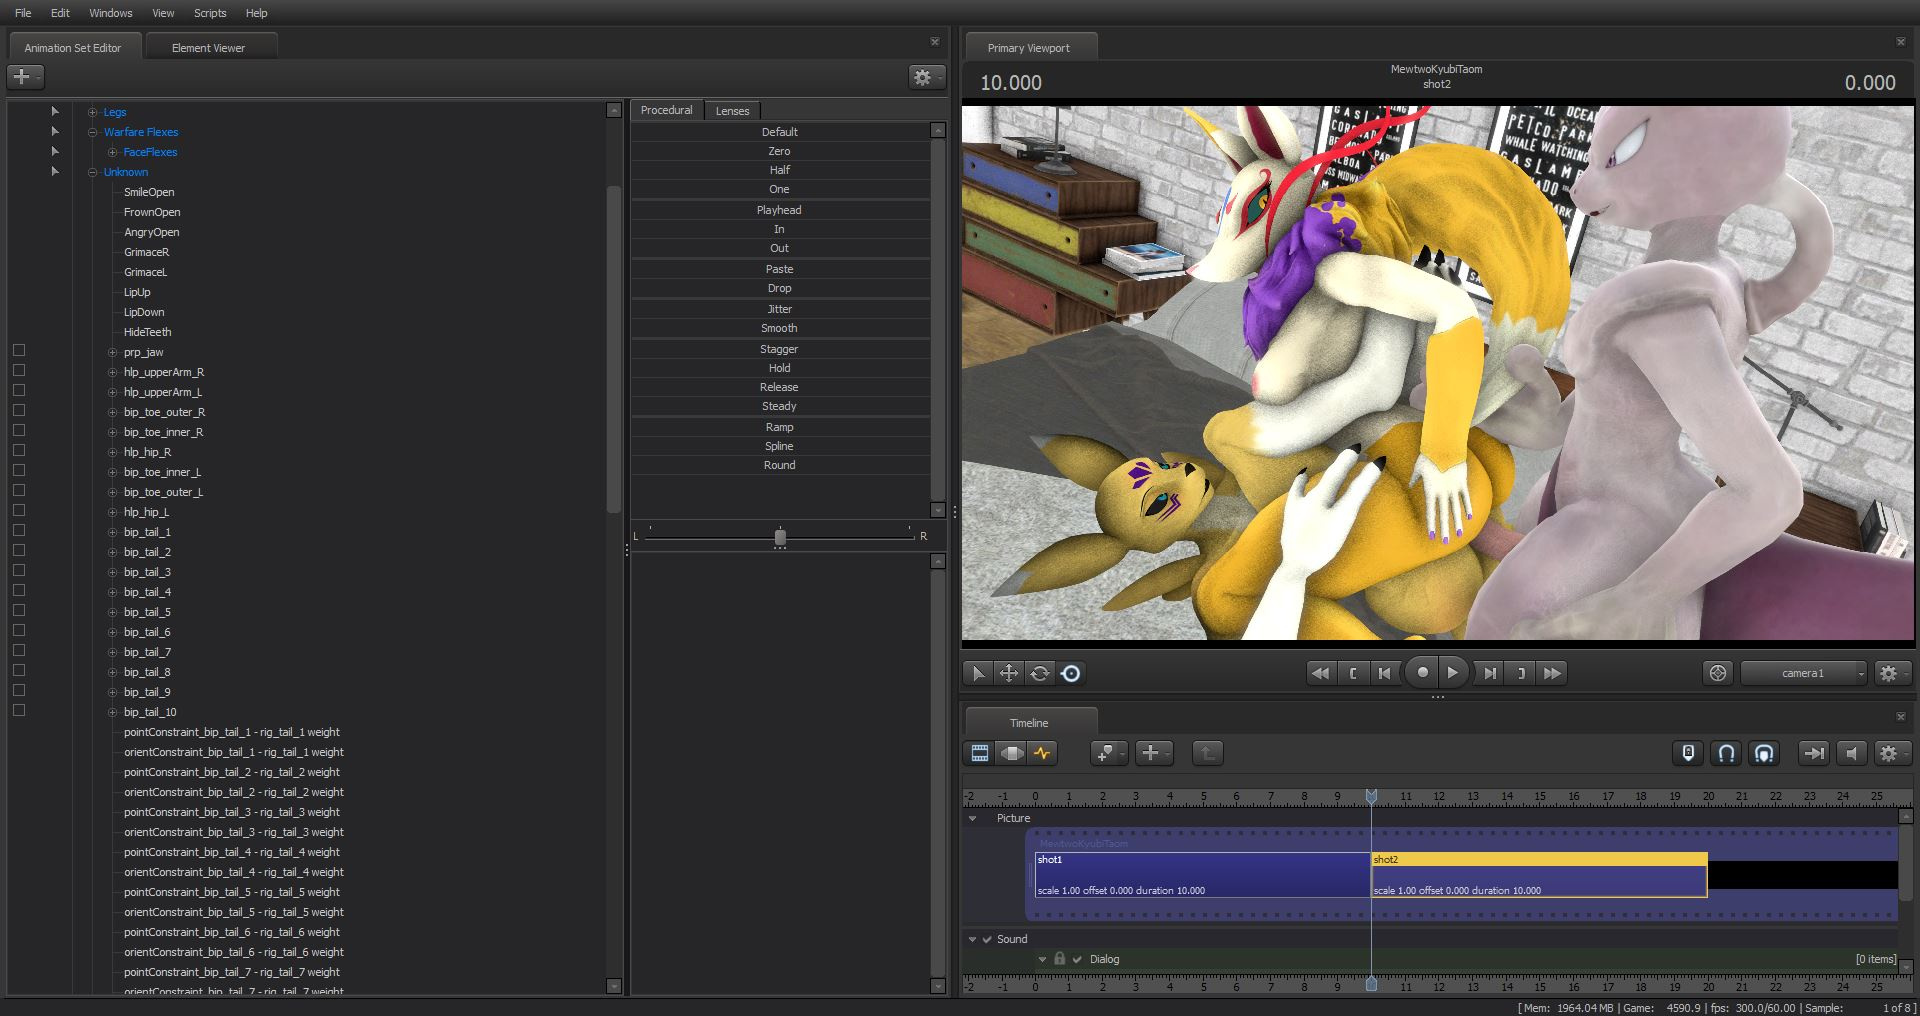
Task: Click the L-R balance slider handle
Action: (780, 537)
